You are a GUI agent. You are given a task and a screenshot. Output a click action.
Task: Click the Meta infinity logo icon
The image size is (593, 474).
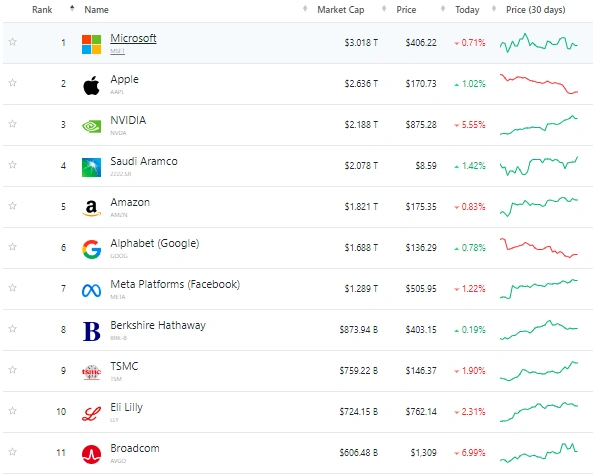pos(92,290)
